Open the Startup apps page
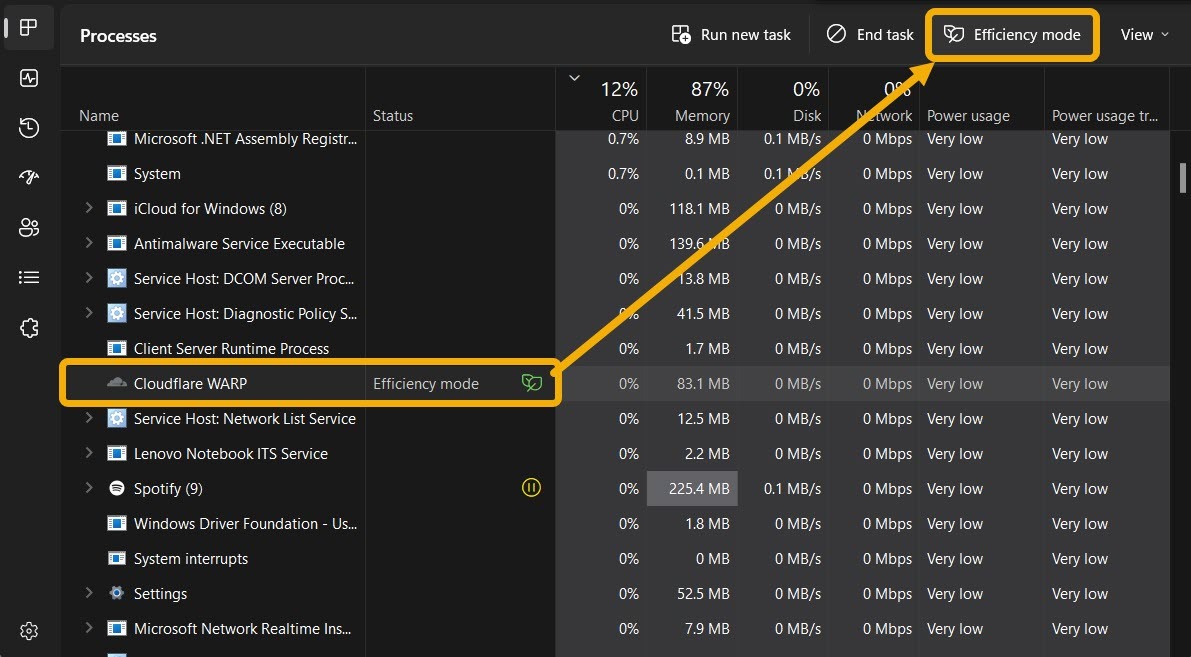Image resolution: width=1191 pixels, height=657 pixels. tap(28, 178)
